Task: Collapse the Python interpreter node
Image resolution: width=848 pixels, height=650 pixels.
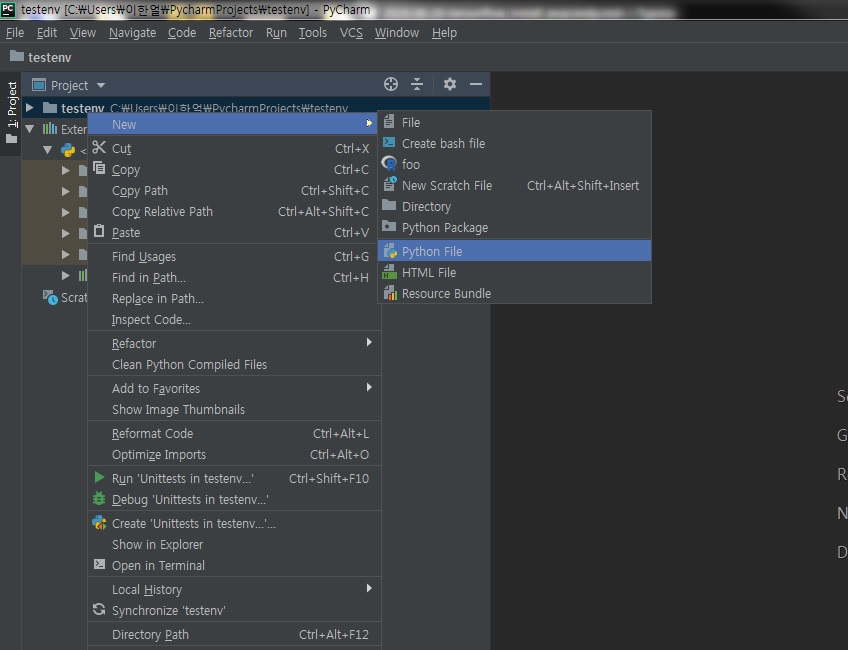Action: click(48, 150)
